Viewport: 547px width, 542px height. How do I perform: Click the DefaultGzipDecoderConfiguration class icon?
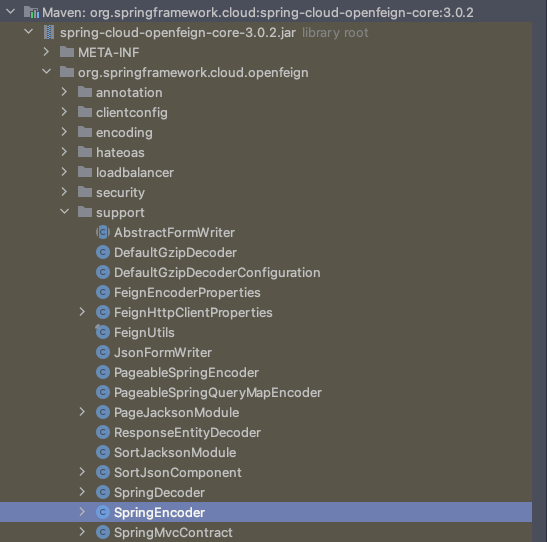pos(103,272)
